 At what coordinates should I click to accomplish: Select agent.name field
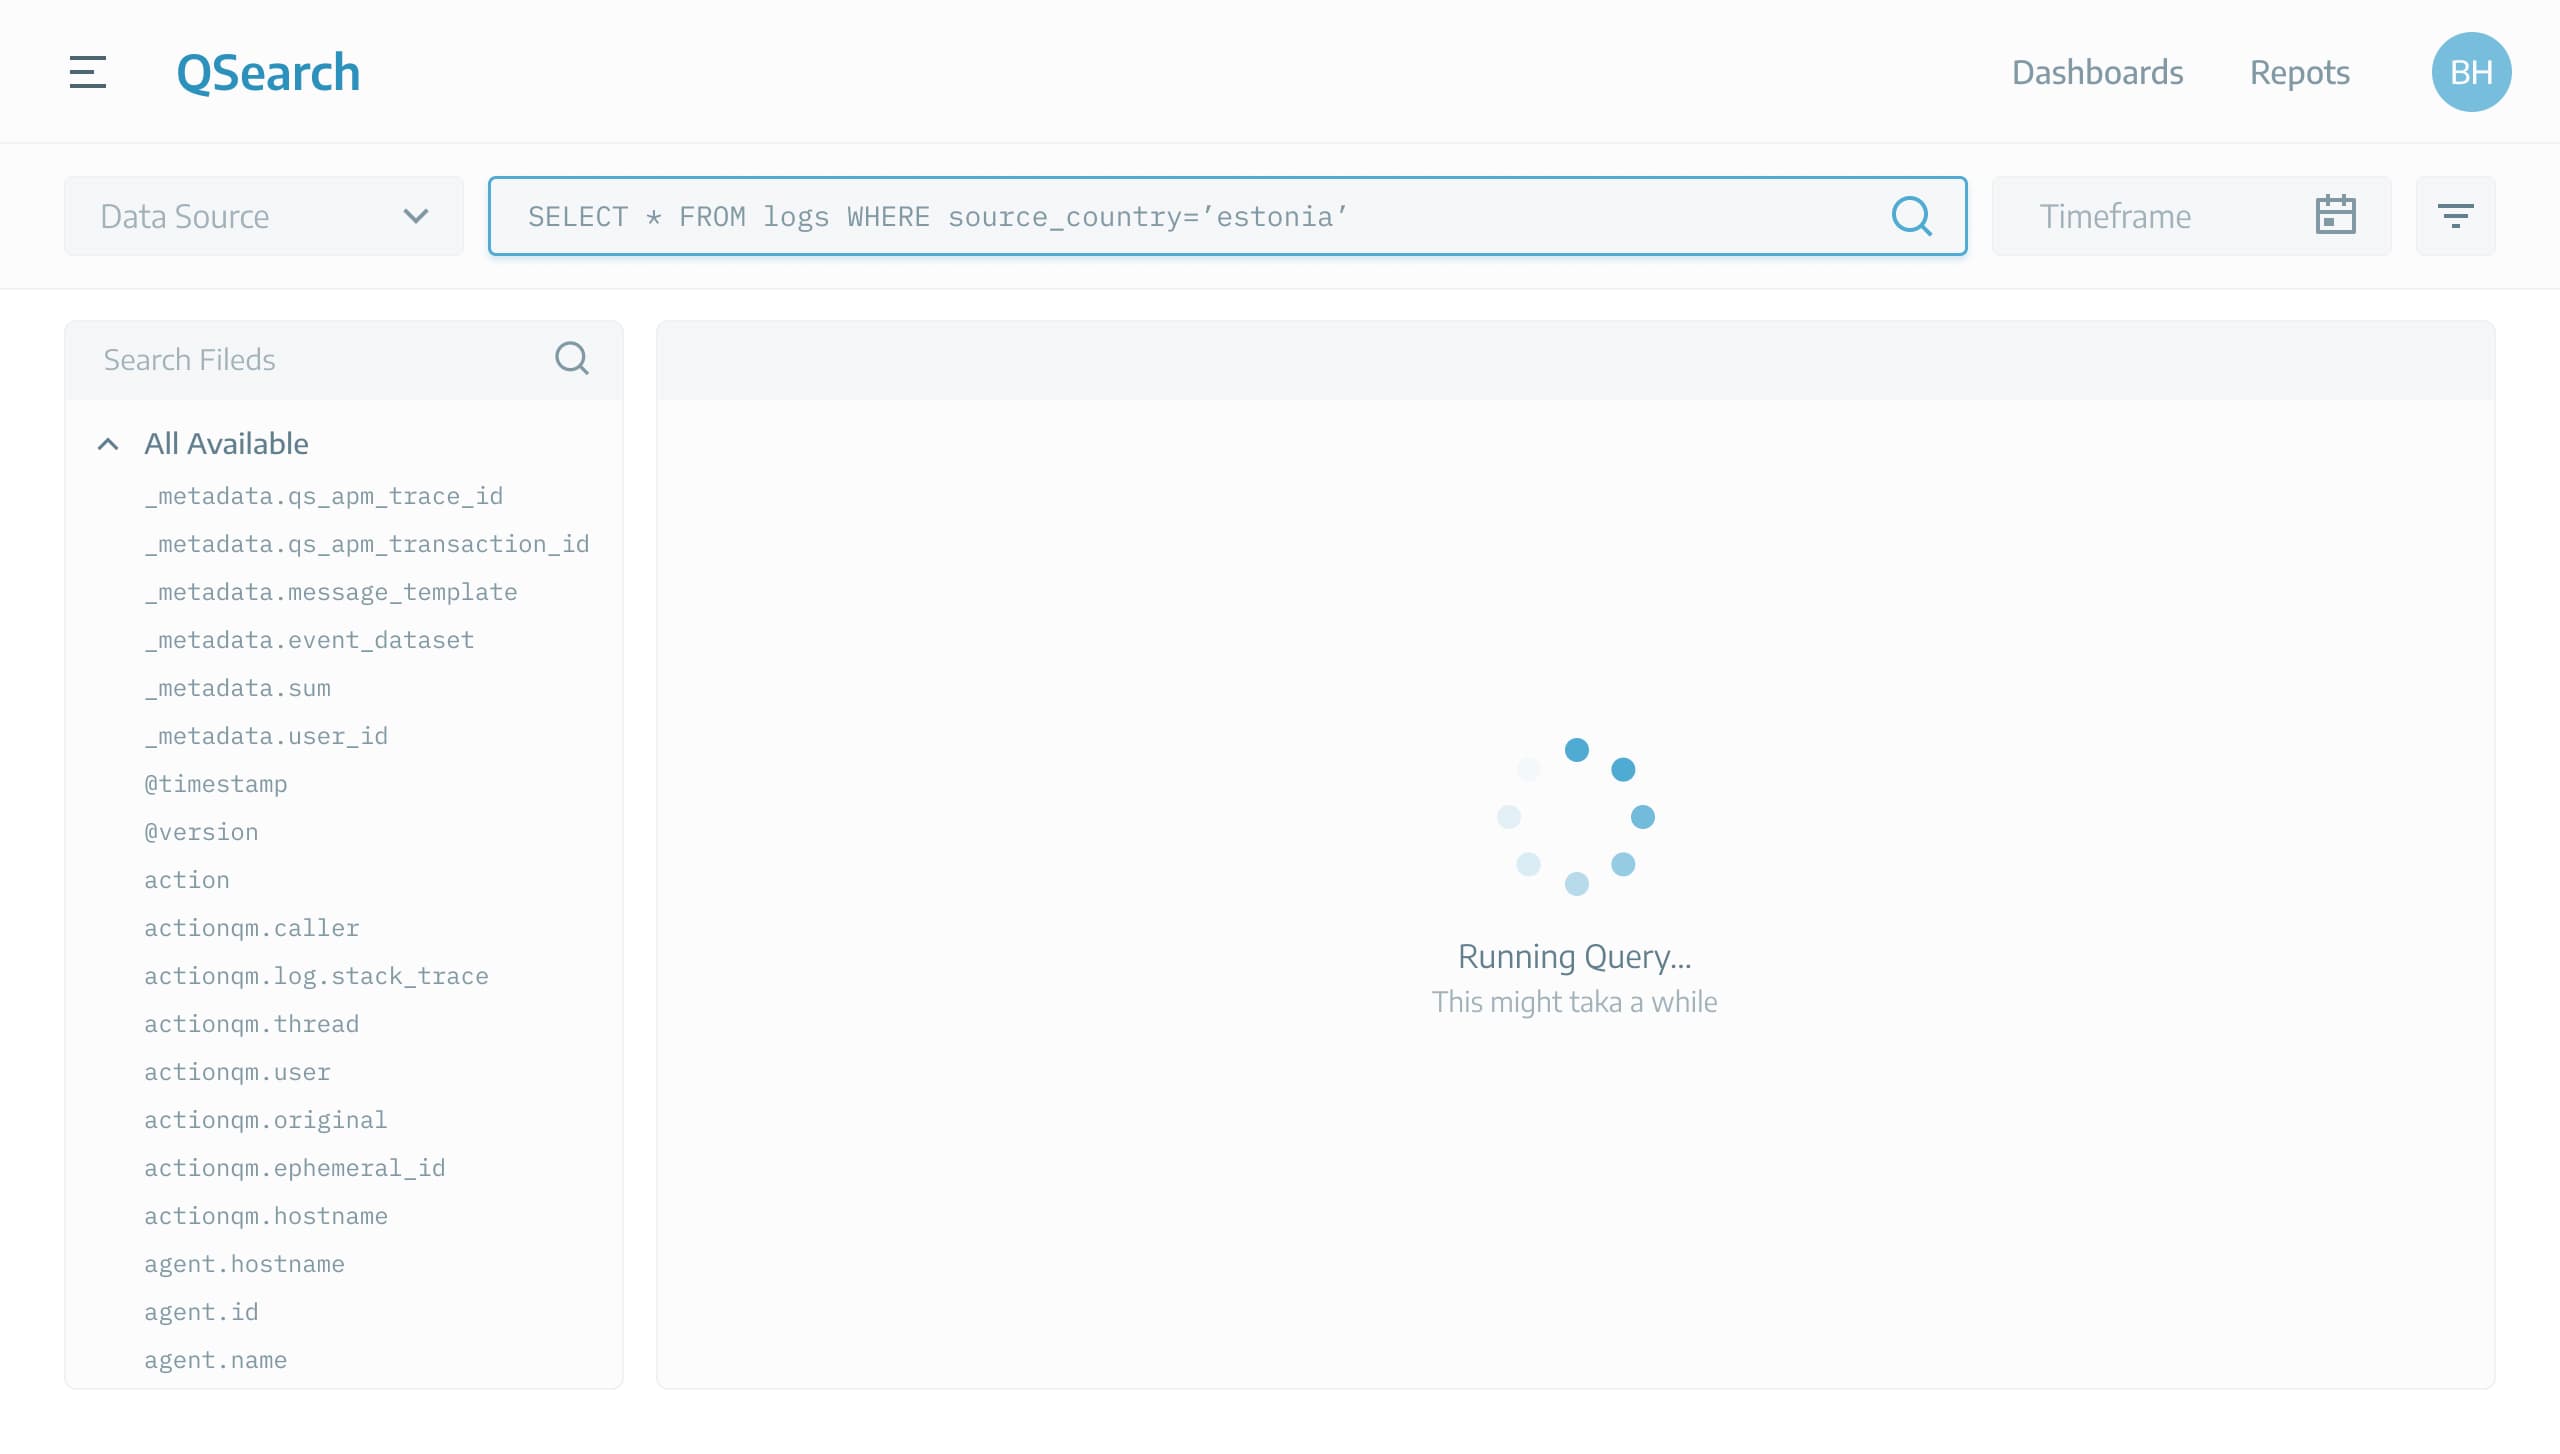pyautogui.click(x=216, y=1360)
